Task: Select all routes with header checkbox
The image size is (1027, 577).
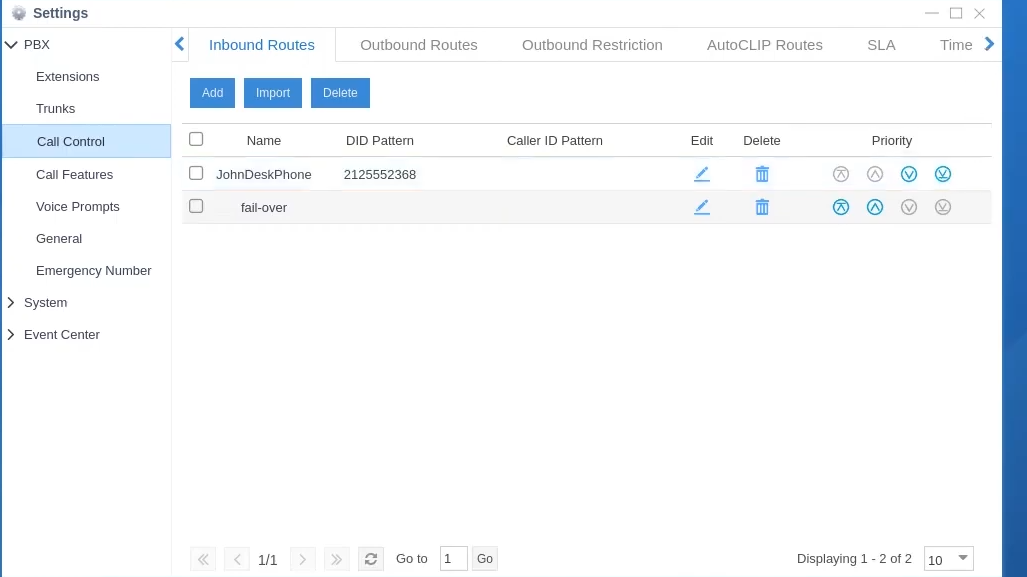Action: [x=196, y=139]
